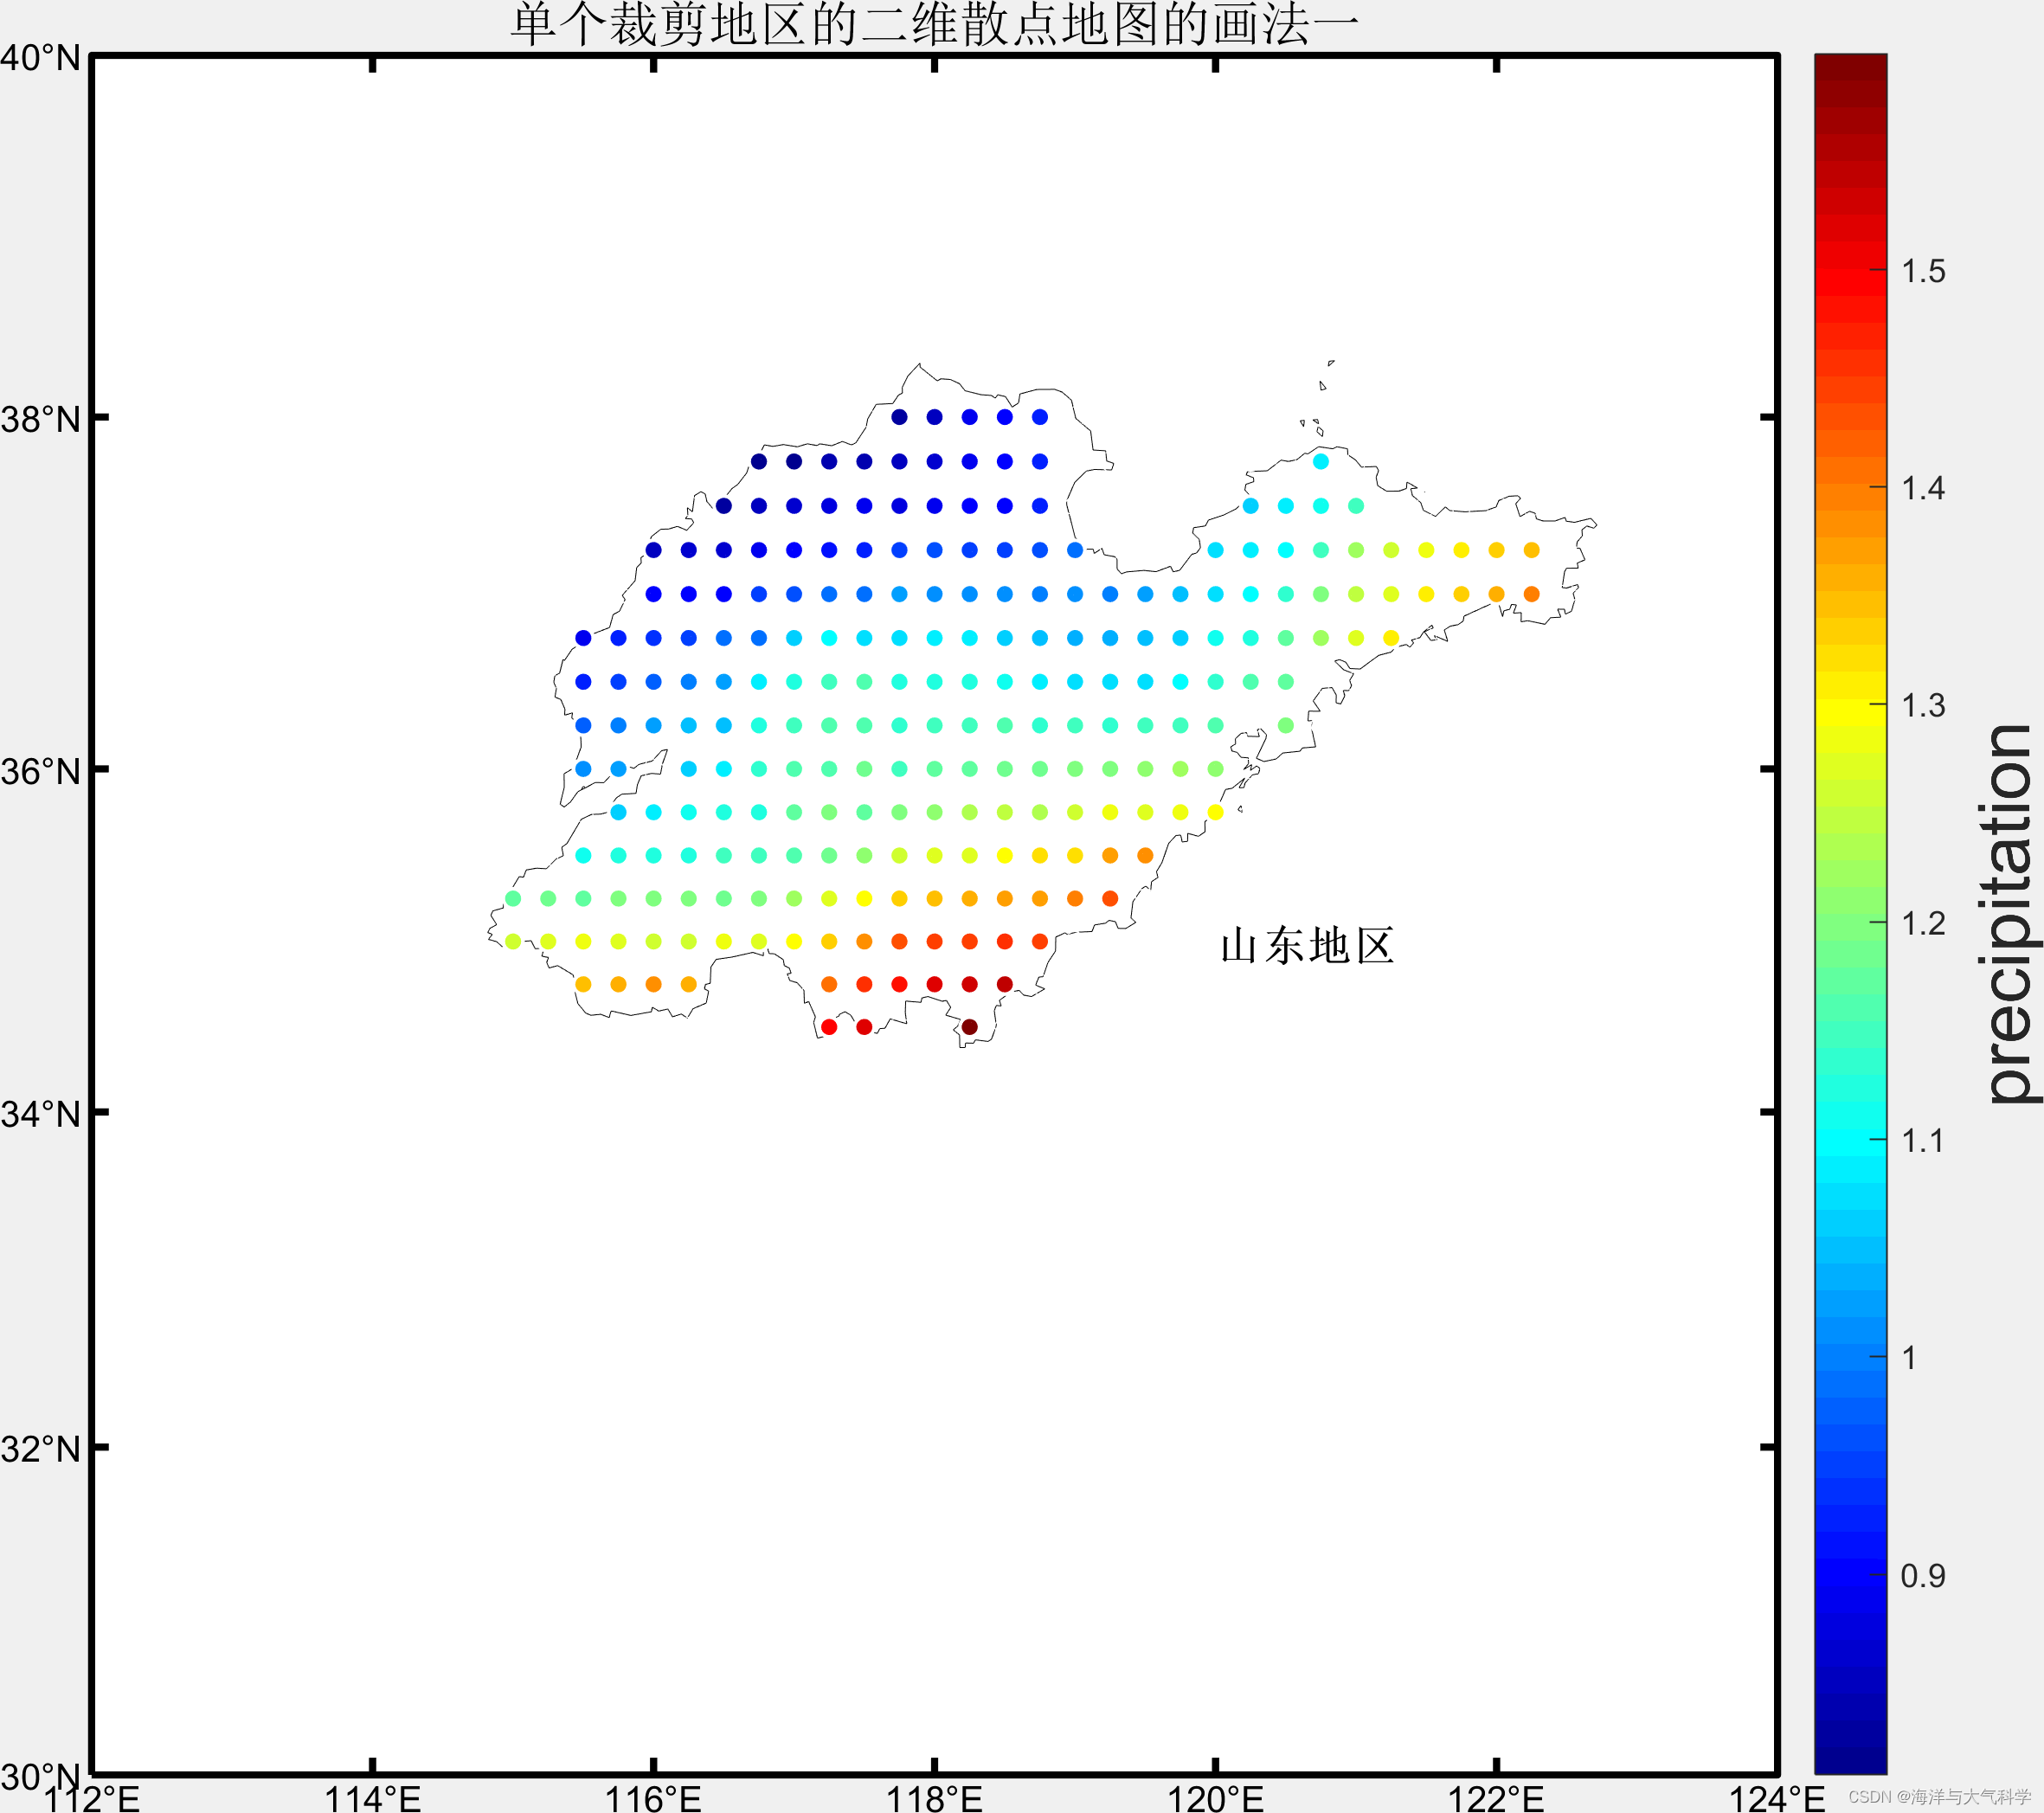The height and width of the screenshot is (1813, 2044).
Task: Click the 116°E longitude axis label
Action: (653, 1798)
